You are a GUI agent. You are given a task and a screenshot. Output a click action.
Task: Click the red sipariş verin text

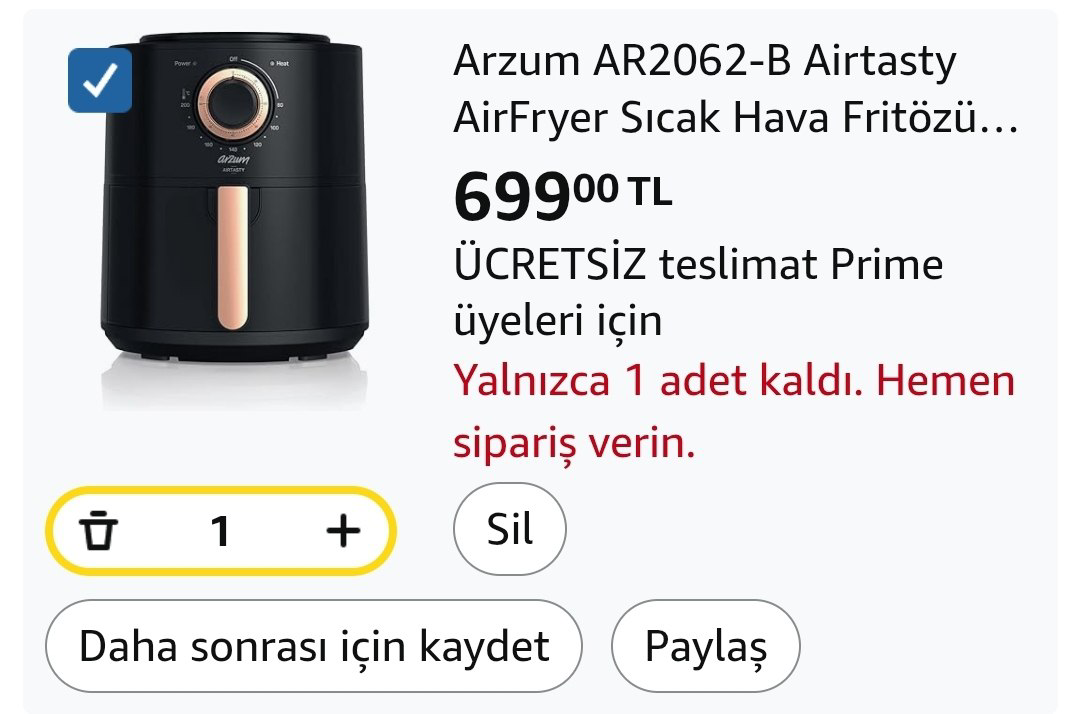574,442
